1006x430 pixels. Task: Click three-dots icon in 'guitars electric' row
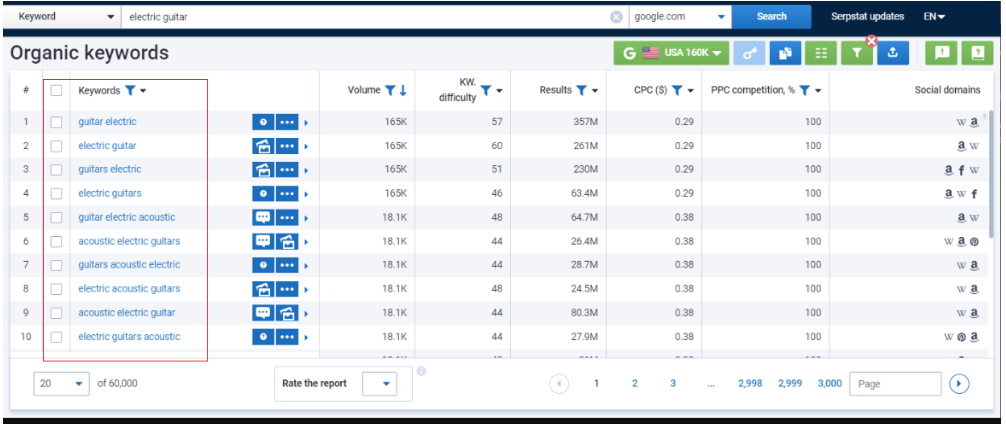(287, 169)
